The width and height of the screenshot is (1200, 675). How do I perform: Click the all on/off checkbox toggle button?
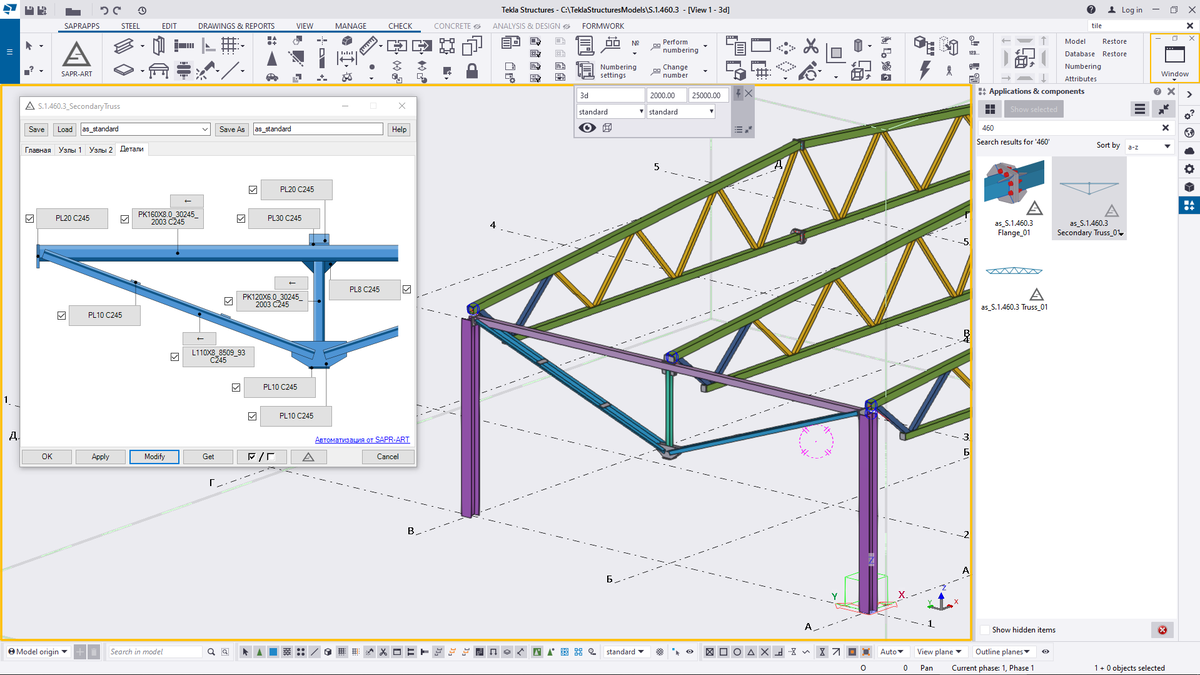point(261,457)
